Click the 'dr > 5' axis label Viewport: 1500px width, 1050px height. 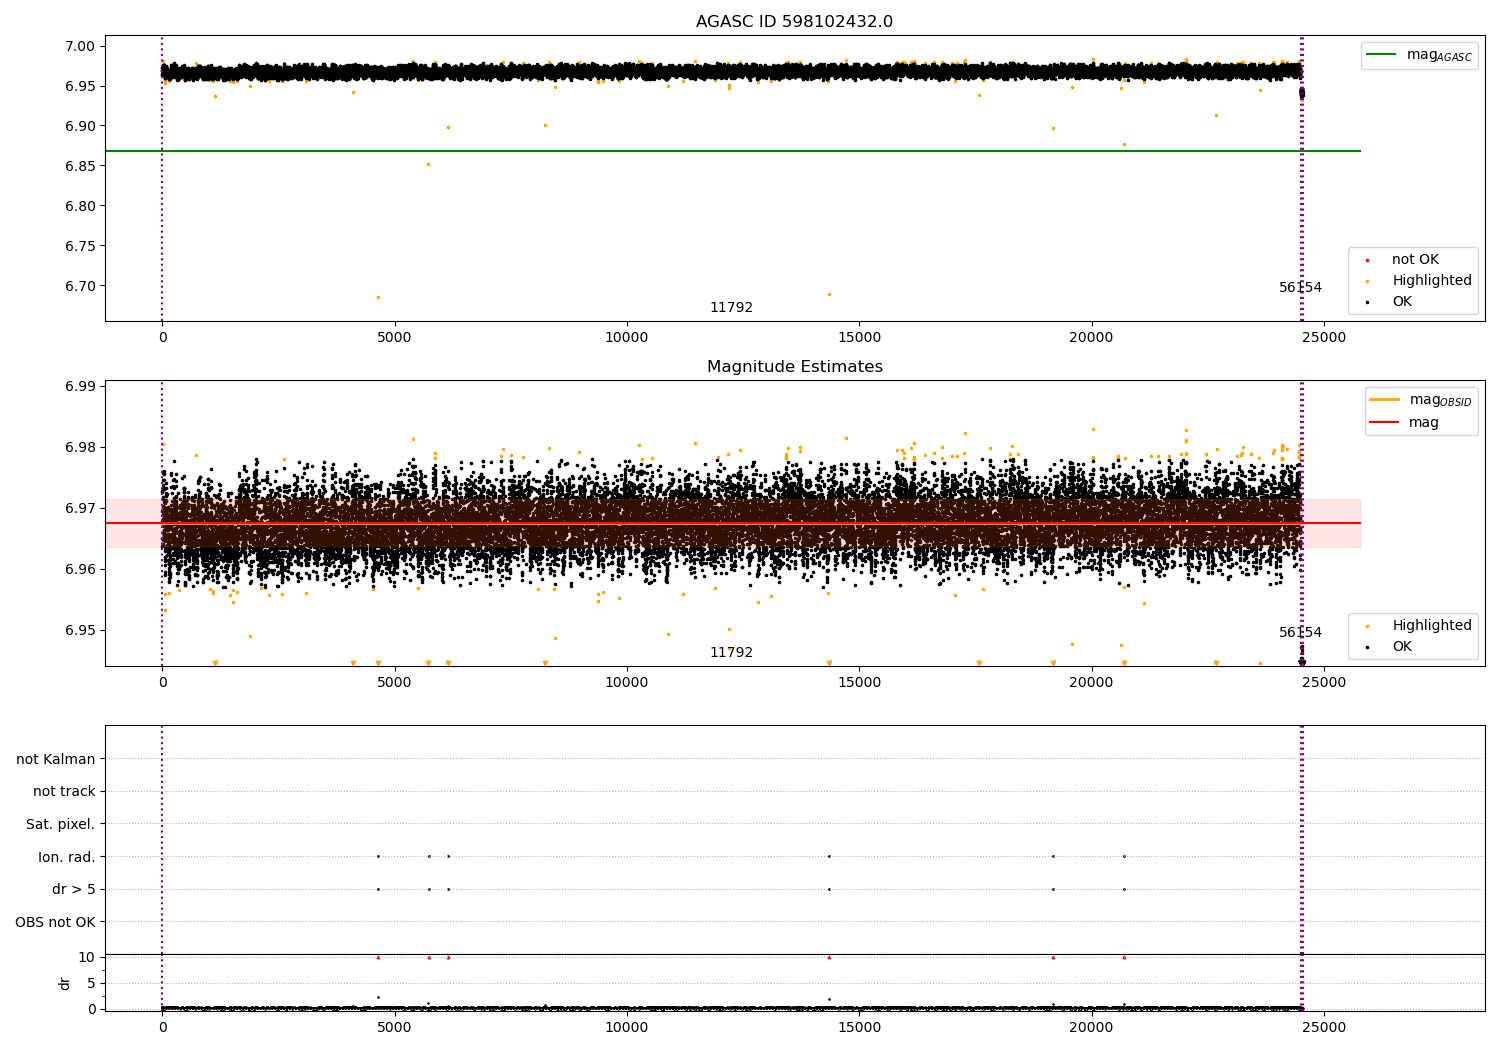[74, 889]
